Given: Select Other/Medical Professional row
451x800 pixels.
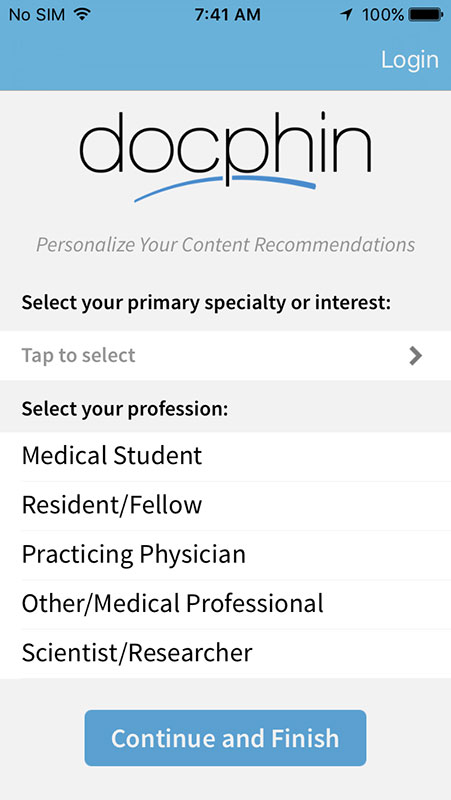Looking at the screenshot, I should (226, 604).
